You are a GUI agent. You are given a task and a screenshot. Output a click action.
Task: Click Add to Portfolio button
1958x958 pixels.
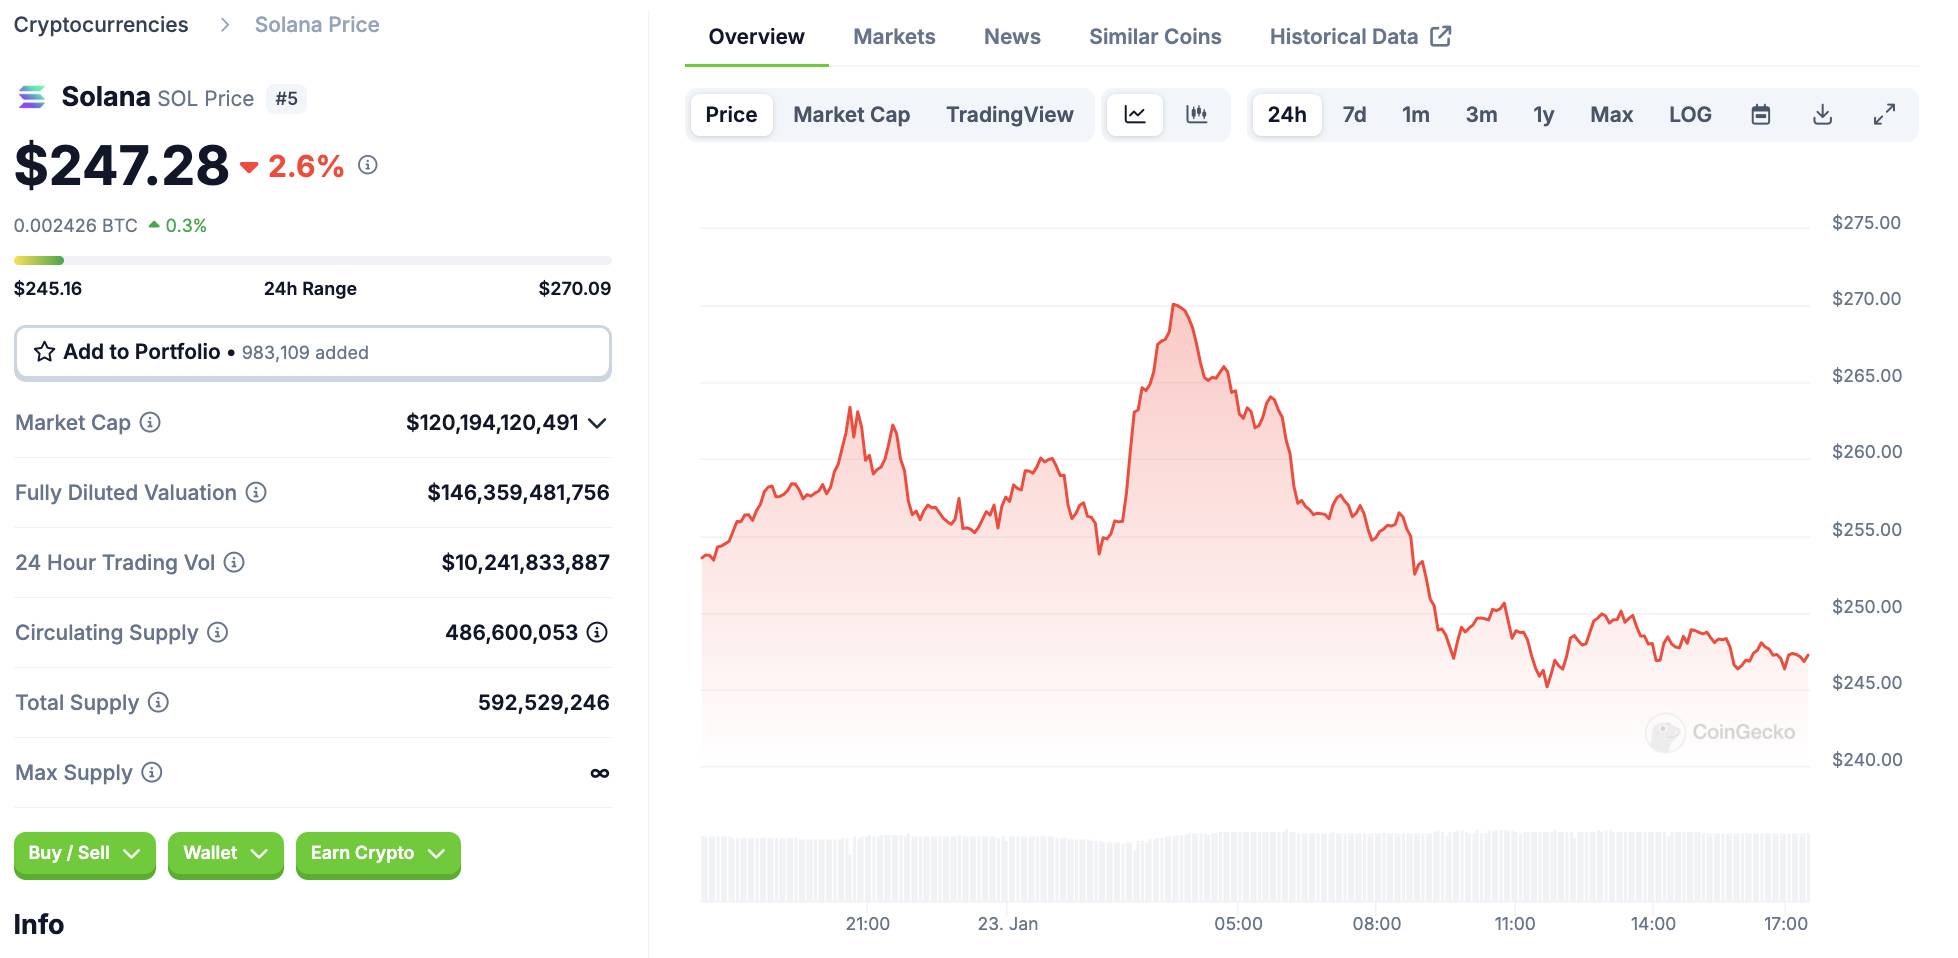[313, 353]
